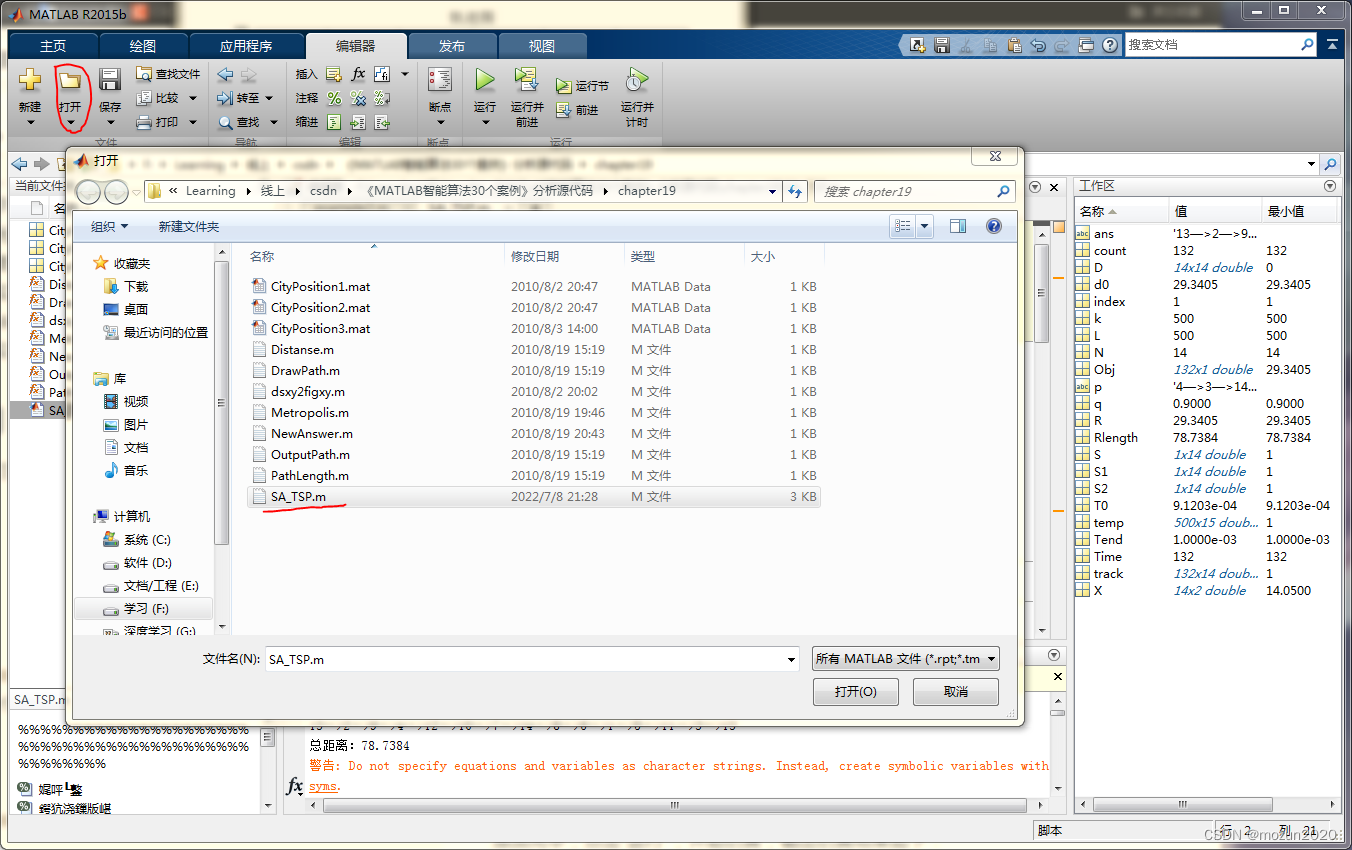Viewport: 1352px width, 850px height.
Task: Open the dropdown arrow under 断点
Action: point(440,123)
